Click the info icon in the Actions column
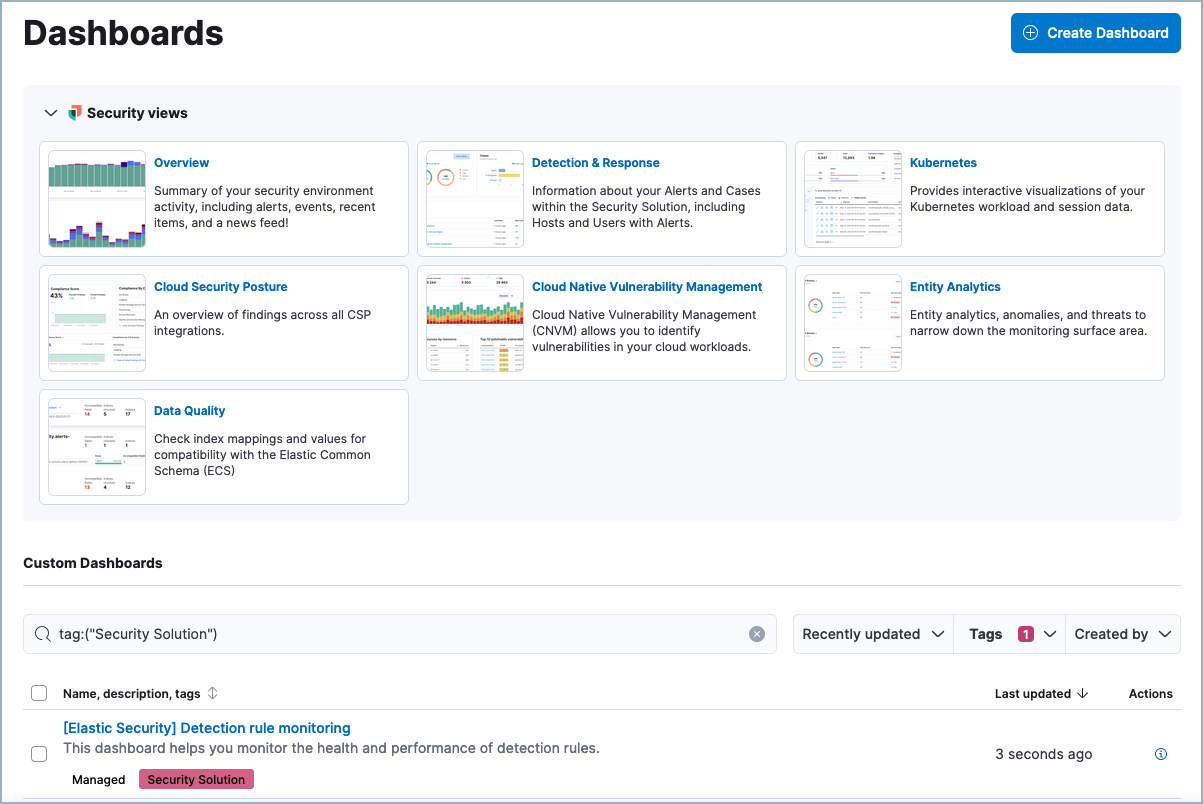 (x=1160, y=754)
